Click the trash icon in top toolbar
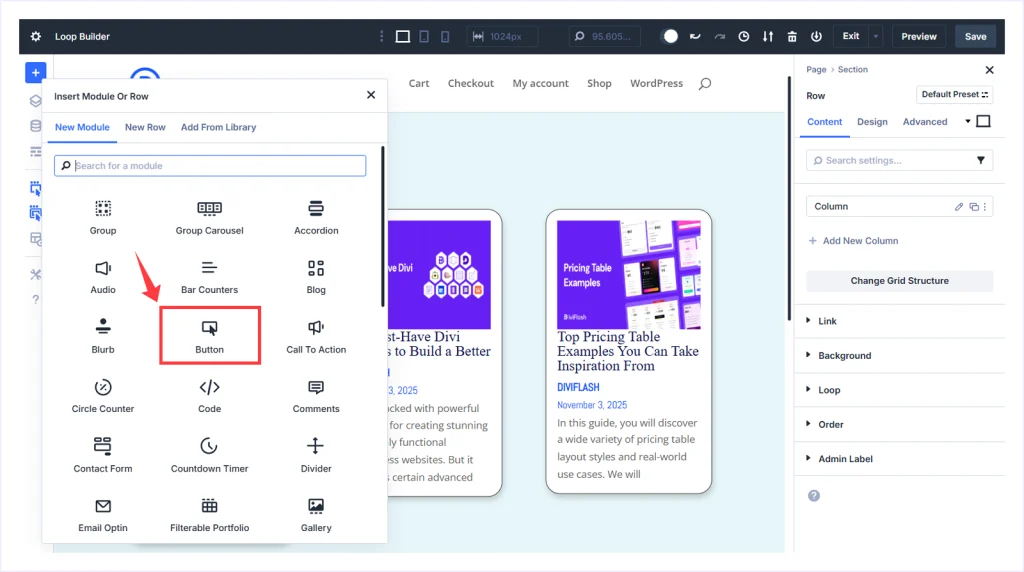Screen dimensions: 1024x572 click(x=792, y=36)
